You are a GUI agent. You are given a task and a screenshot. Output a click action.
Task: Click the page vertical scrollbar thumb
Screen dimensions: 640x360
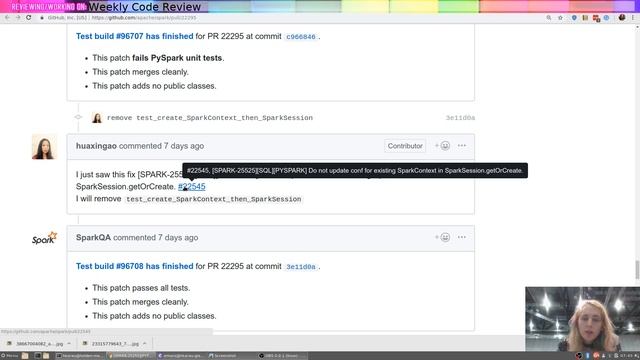(x=637, y=270)
